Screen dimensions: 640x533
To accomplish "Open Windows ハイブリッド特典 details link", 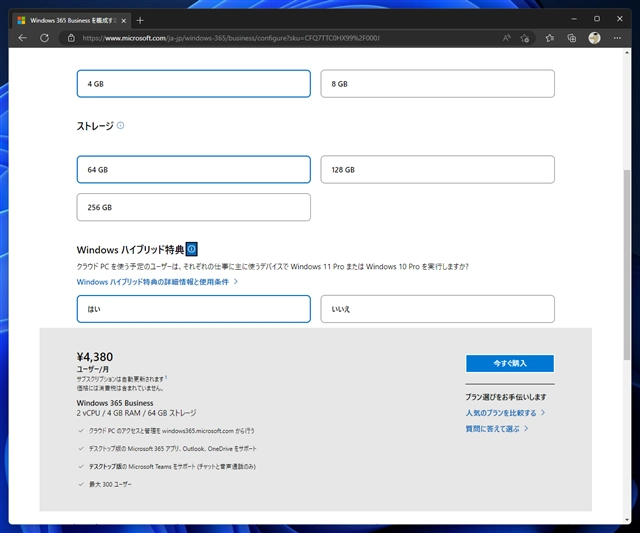I will click(x=157, y=282).
